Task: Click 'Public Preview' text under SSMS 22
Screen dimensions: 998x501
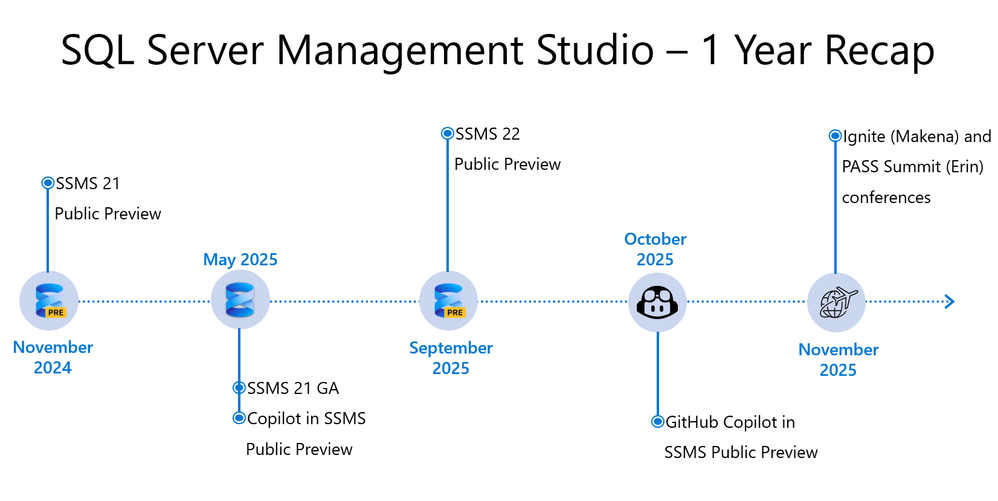Action: point(508,164)
